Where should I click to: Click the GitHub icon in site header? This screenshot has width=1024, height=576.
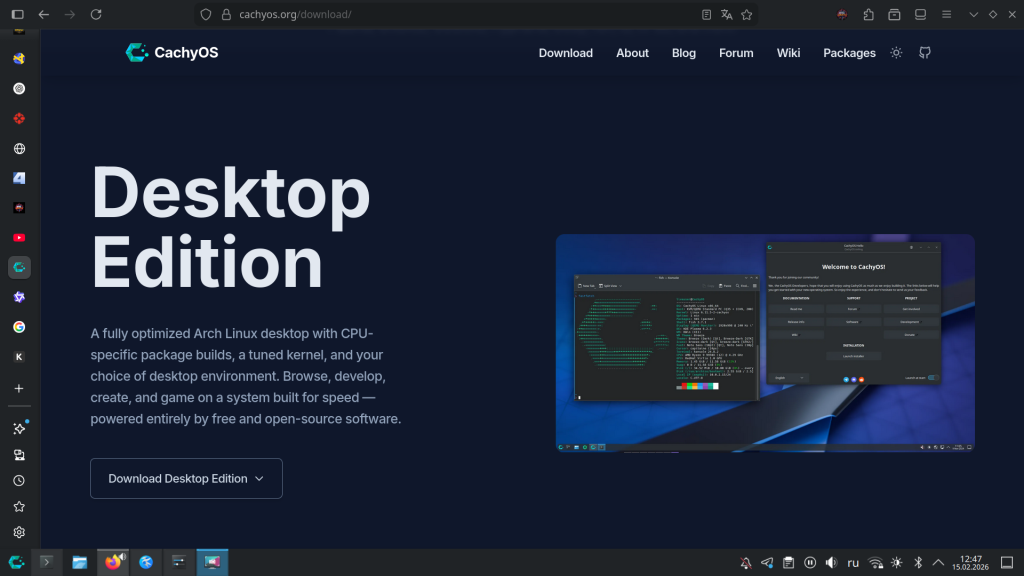tap(925, 53)
